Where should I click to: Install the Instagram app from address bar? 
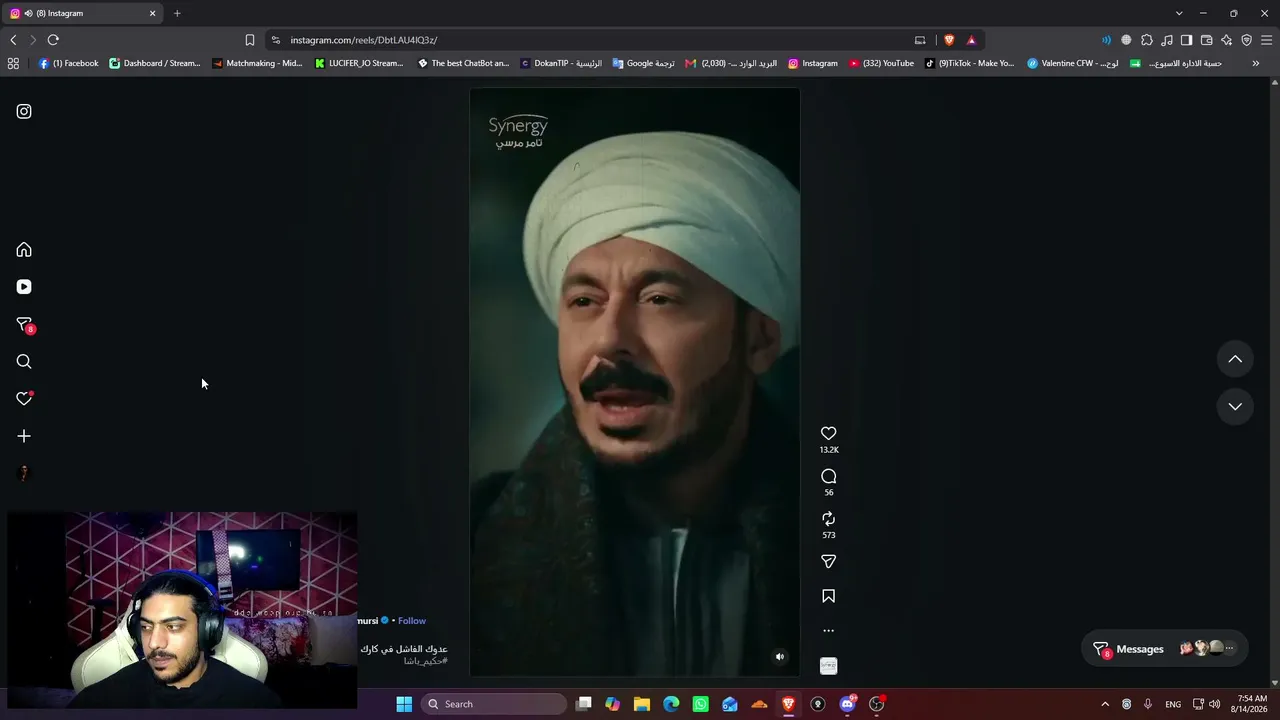pos(920,40)
